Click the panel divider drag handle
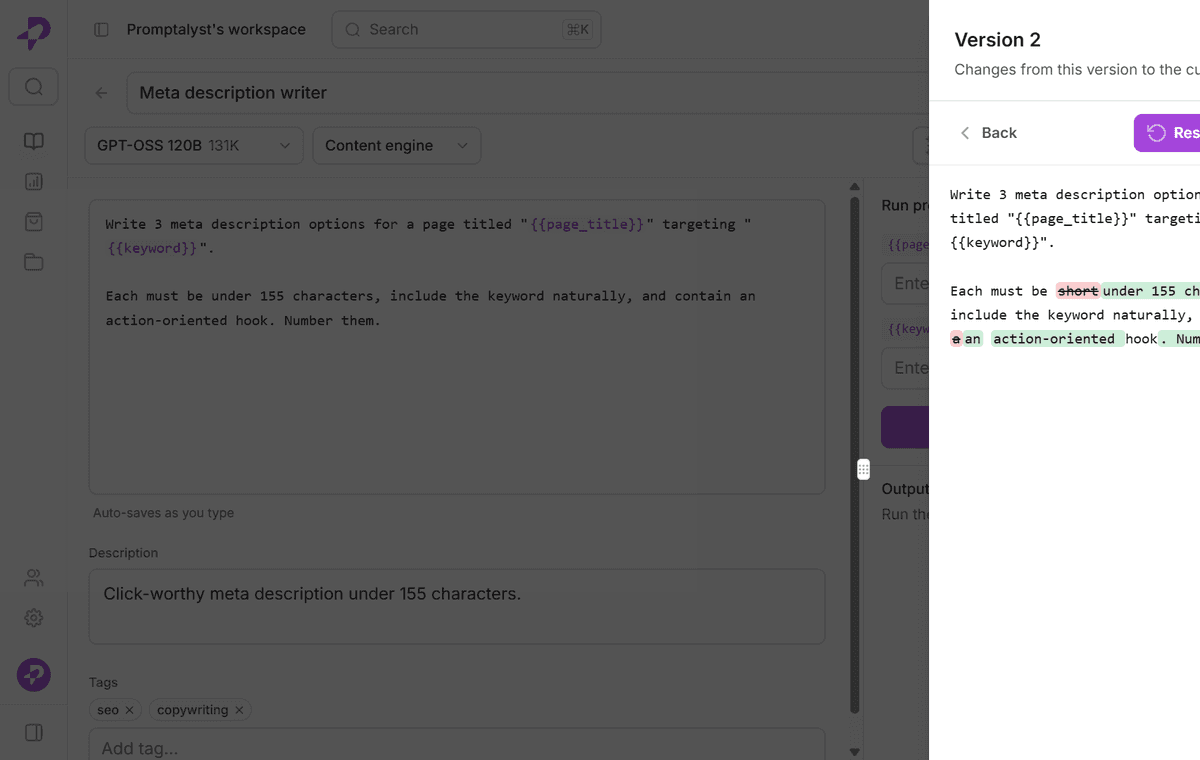Viewport: 1200px width, 760px height. pos(863,470)
